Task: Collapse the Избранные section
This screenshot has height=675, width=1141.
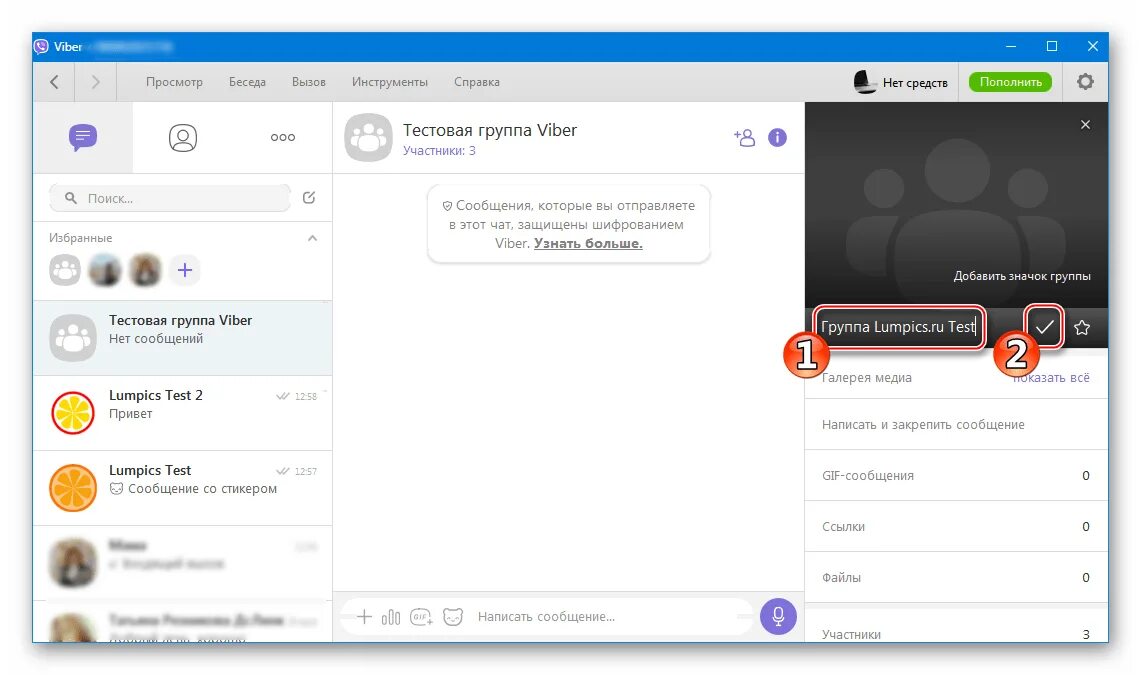Action: tap(312, 238)
